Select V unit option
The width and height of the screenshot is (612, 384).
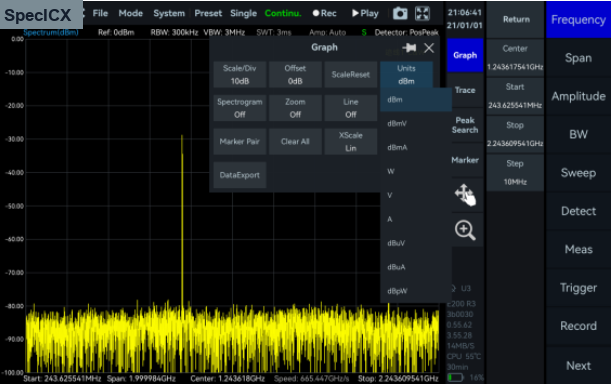416,195
